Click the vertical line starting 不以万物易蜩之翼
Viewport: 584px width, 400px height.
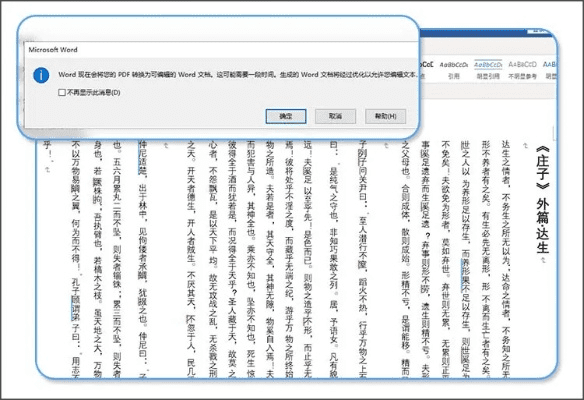click(x=76, y=259)
